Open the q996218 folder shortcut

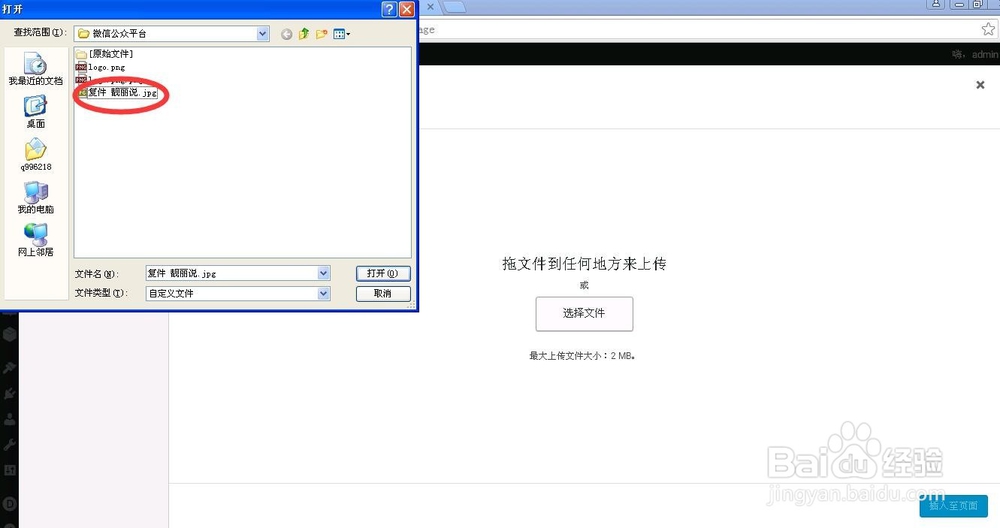coord(36,155)
